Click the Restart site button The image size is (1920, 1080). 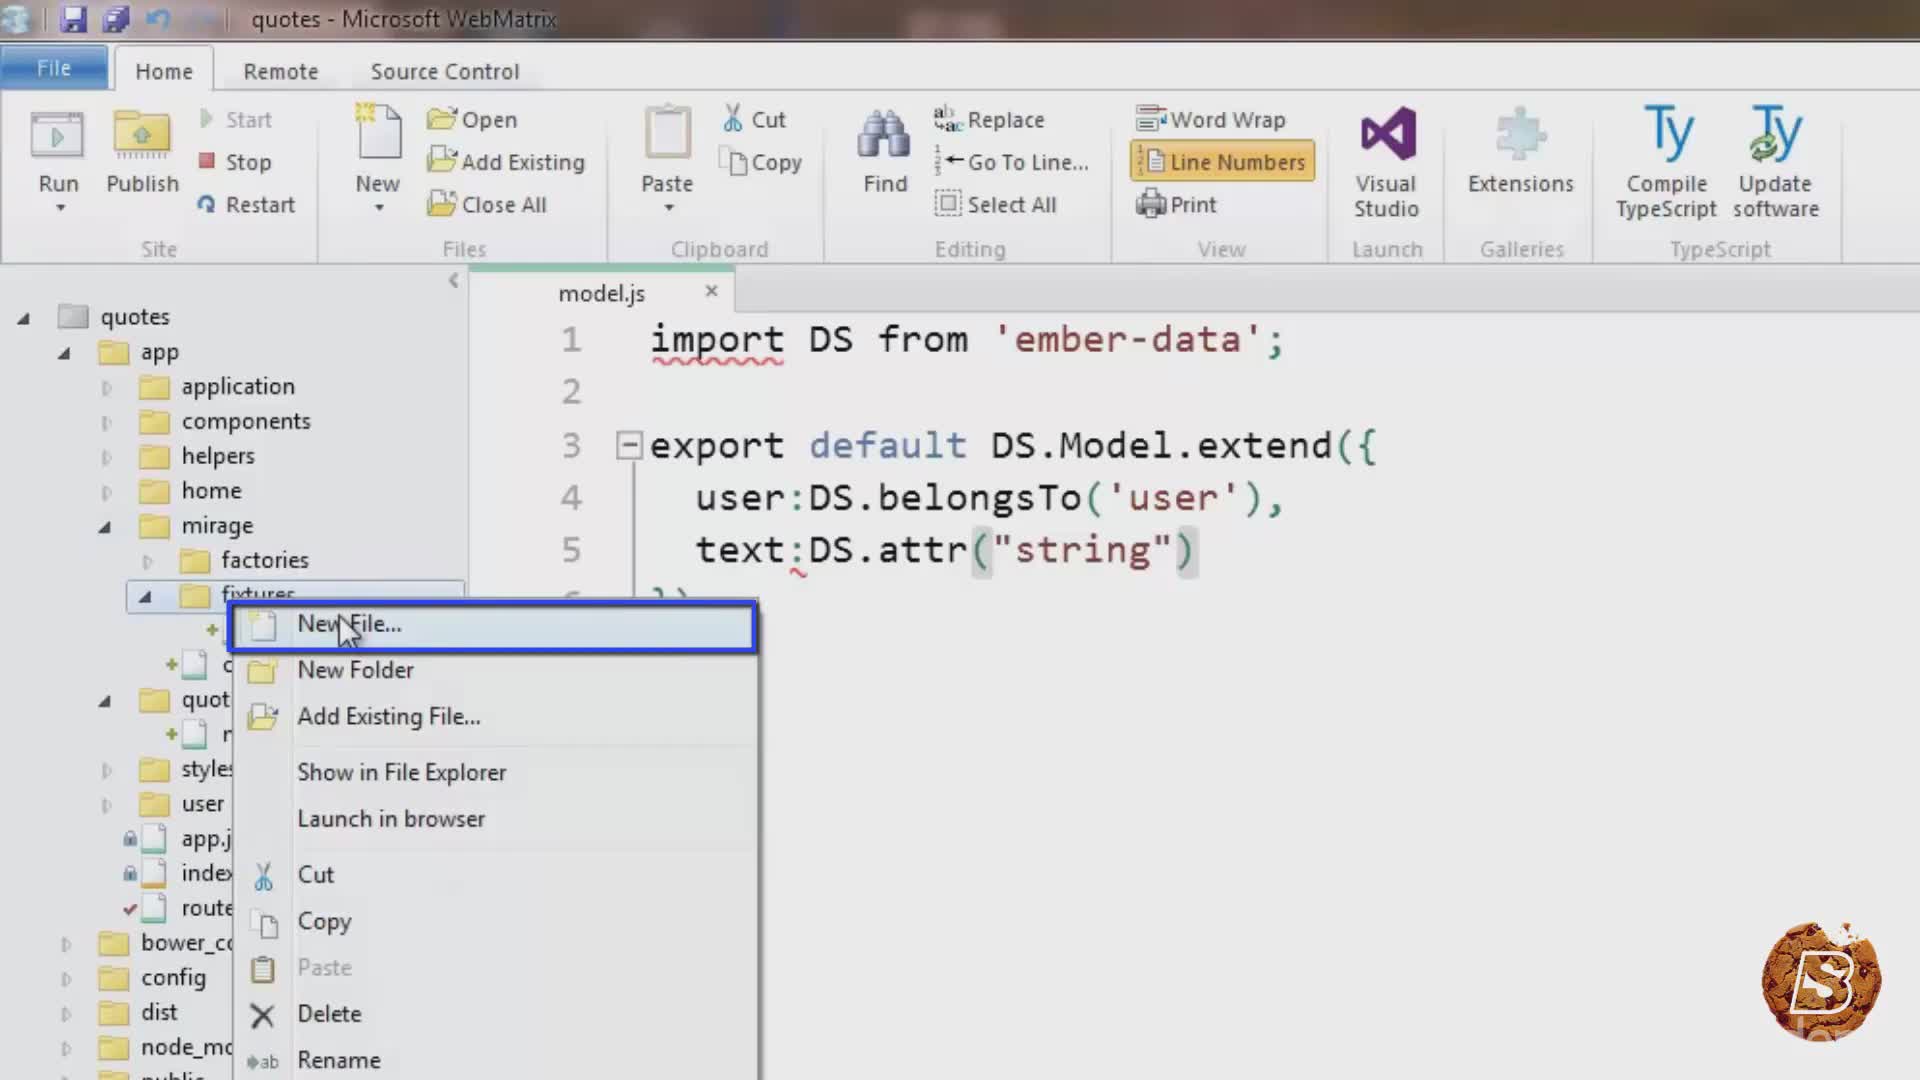point(246,205)
